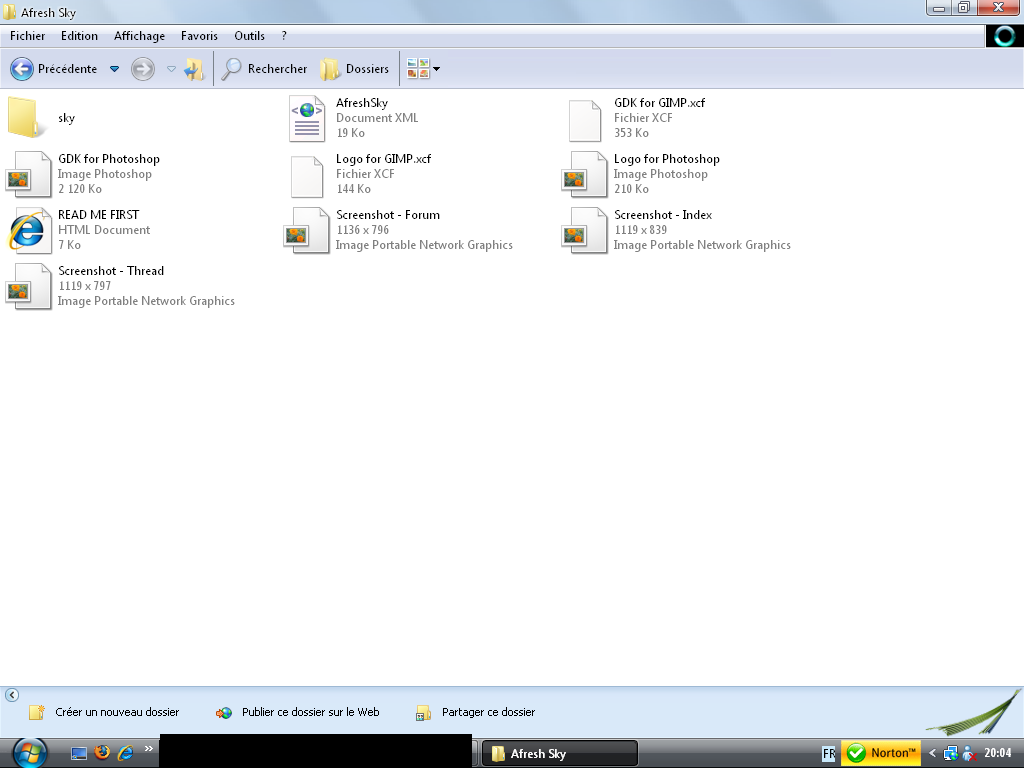Click the Rechercher search button

(264, 69)
